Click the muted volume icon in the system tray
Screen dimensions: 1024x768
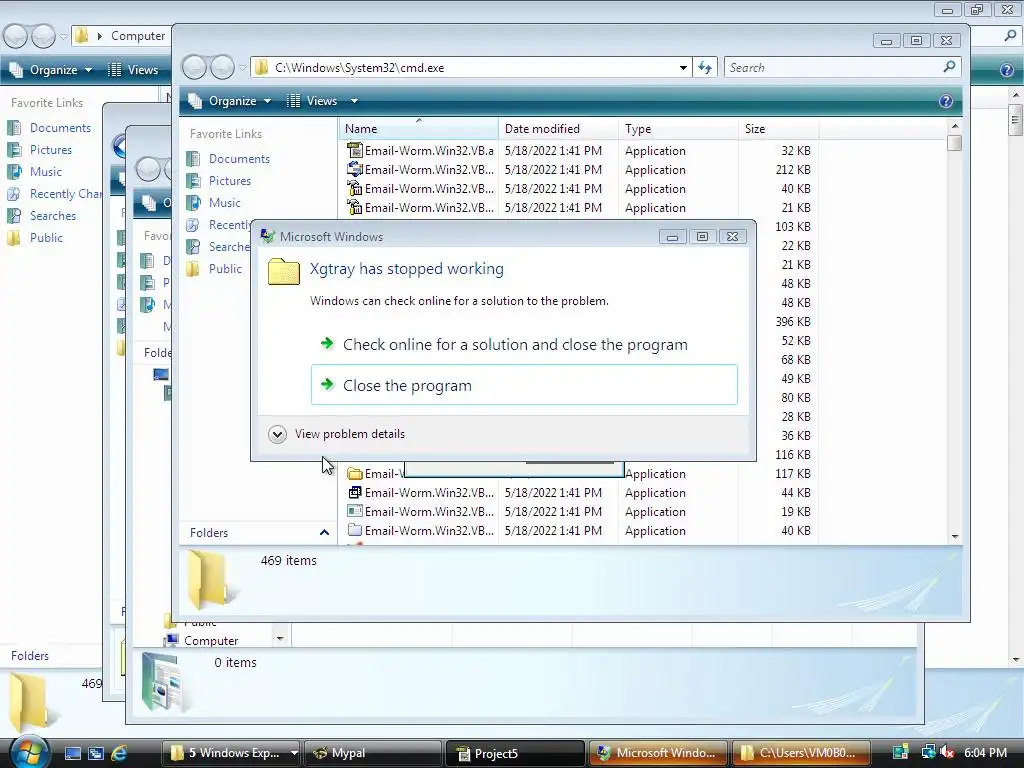[x=948, y=752]
